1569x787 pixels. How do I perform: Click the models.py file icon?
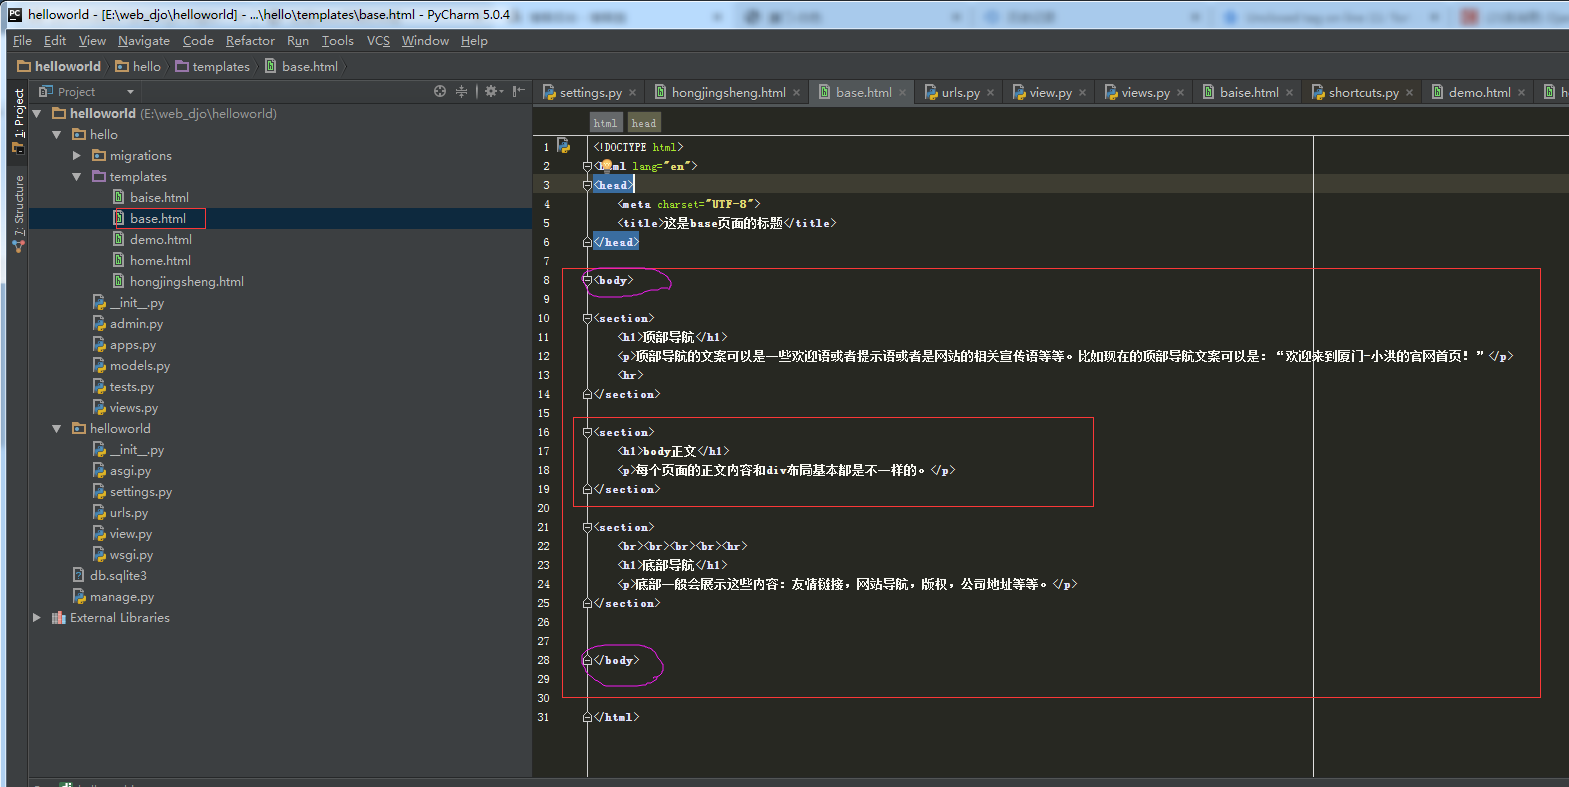(99, 366)
